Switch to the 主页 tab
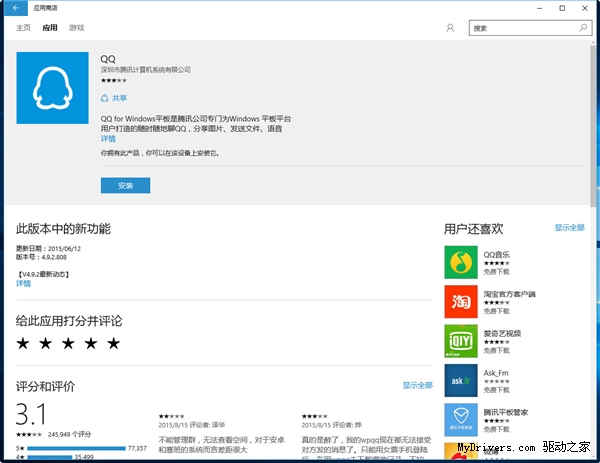 23,28
